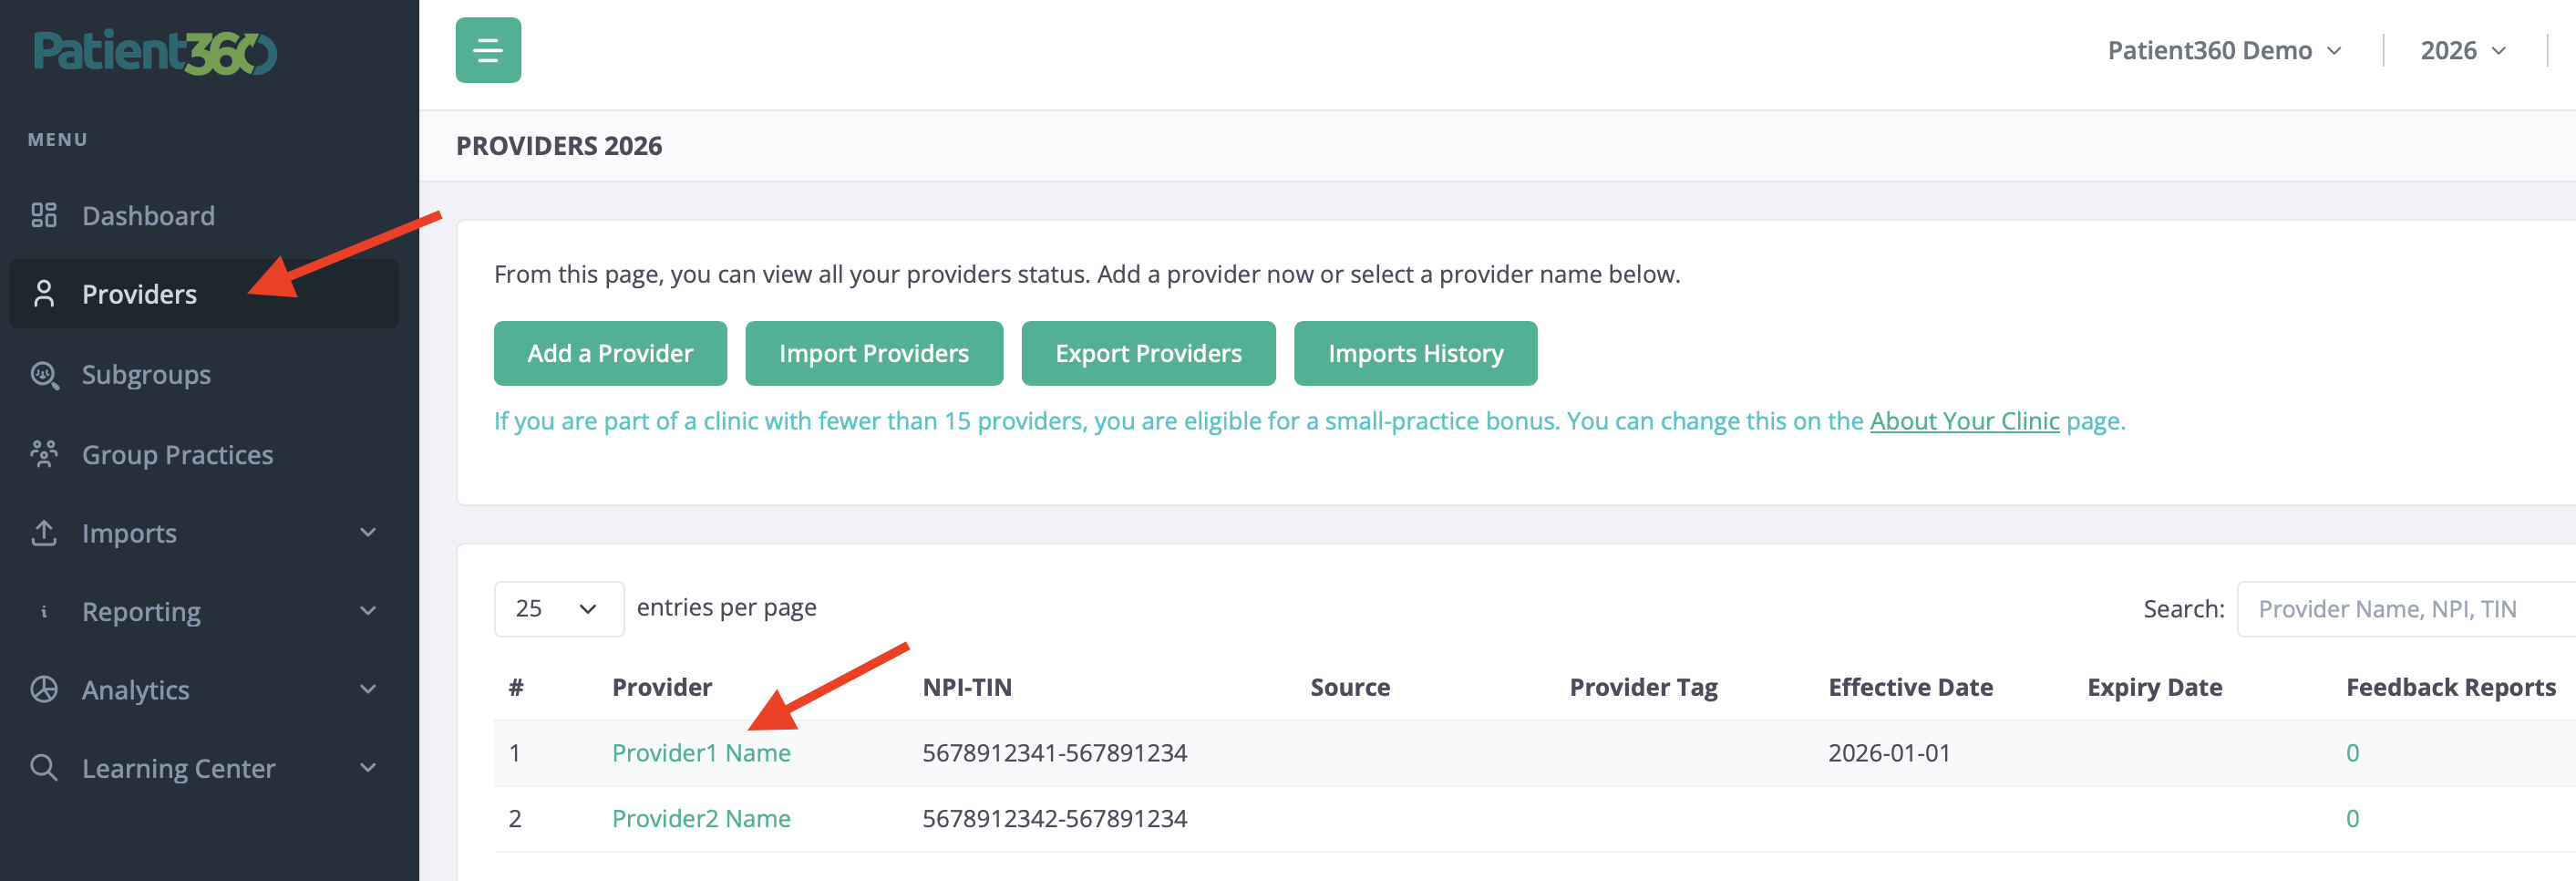
Task: Open the Provider1 Name link
Action: [701, 753]
